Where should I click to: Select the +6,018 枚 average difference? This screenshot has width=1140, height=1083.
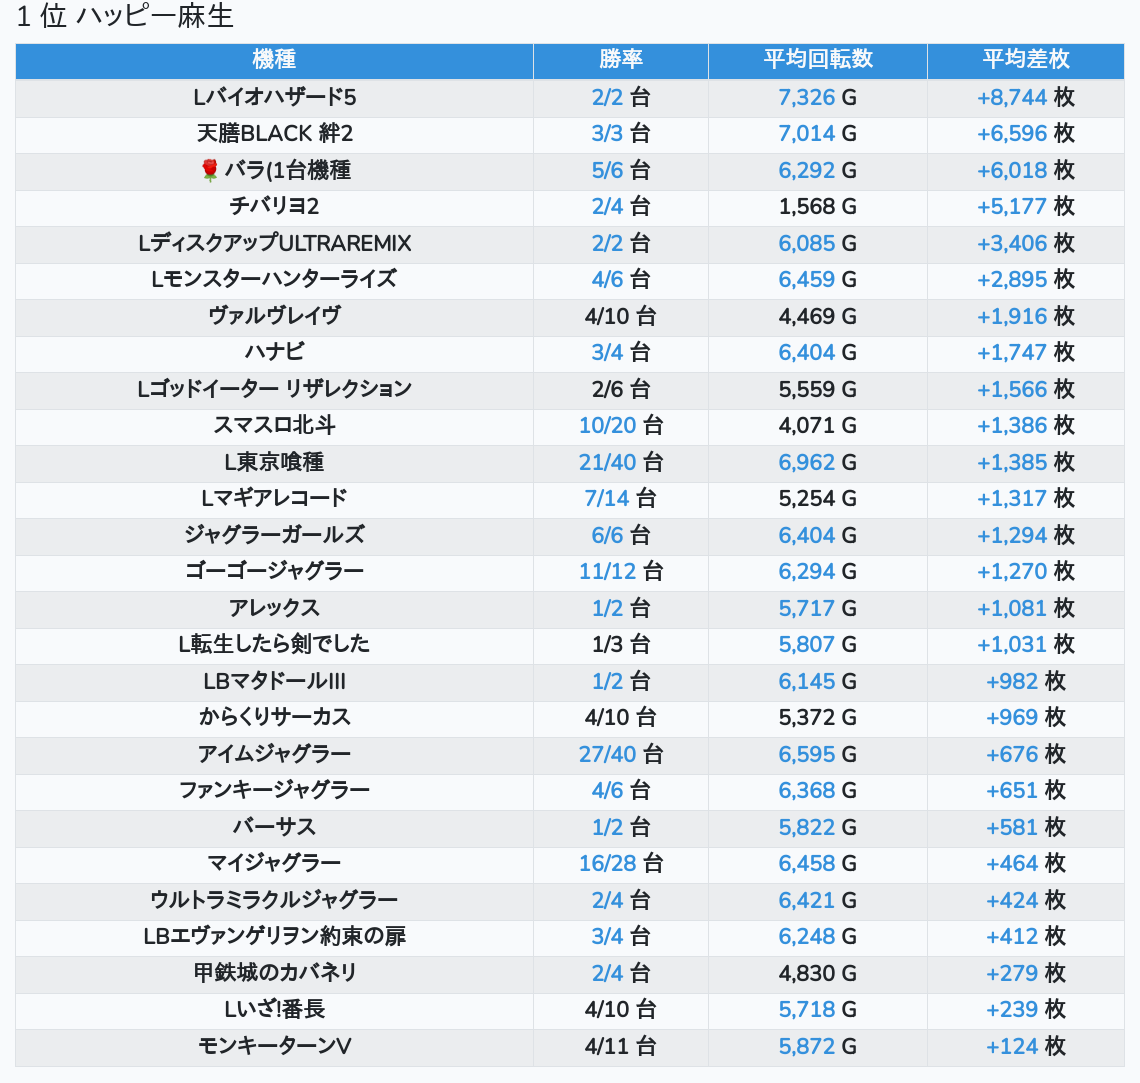click(1026, 170)
